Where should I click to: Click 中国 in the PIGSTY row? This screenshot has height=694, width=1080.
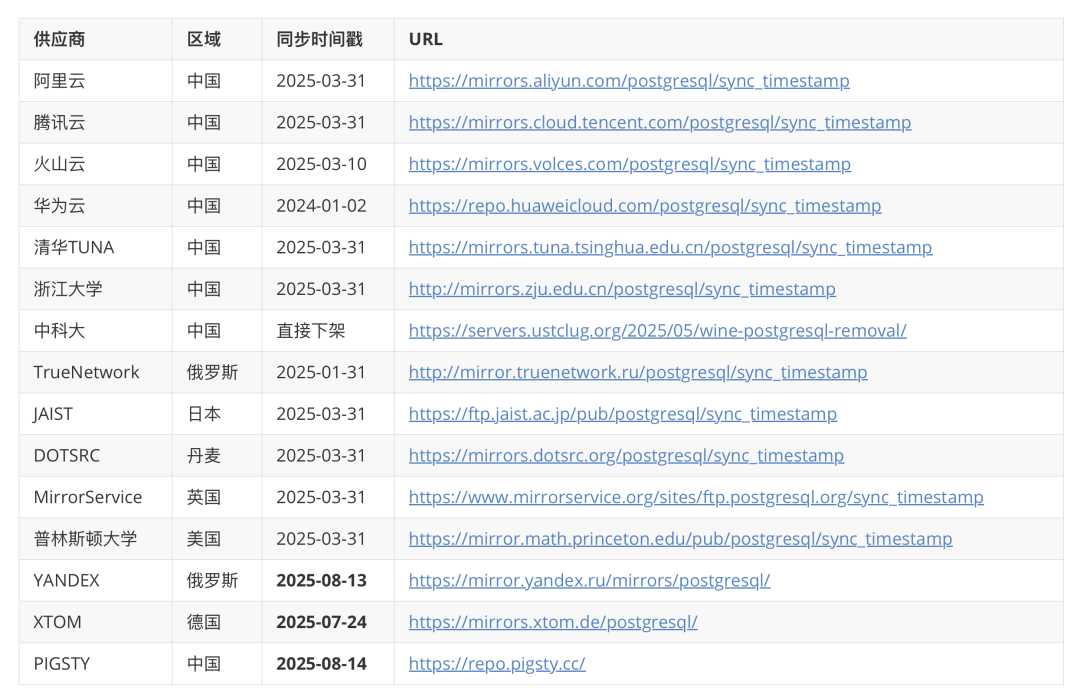point(204,664)
